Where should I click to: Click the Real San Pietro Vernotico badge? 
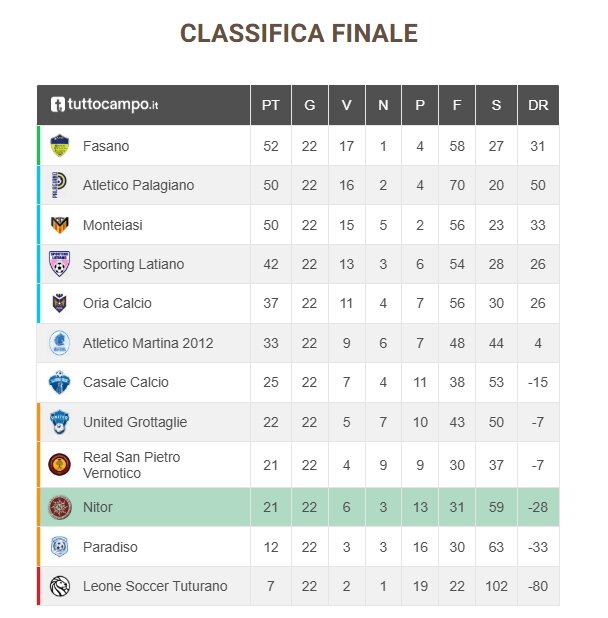[x=59, y=465]
